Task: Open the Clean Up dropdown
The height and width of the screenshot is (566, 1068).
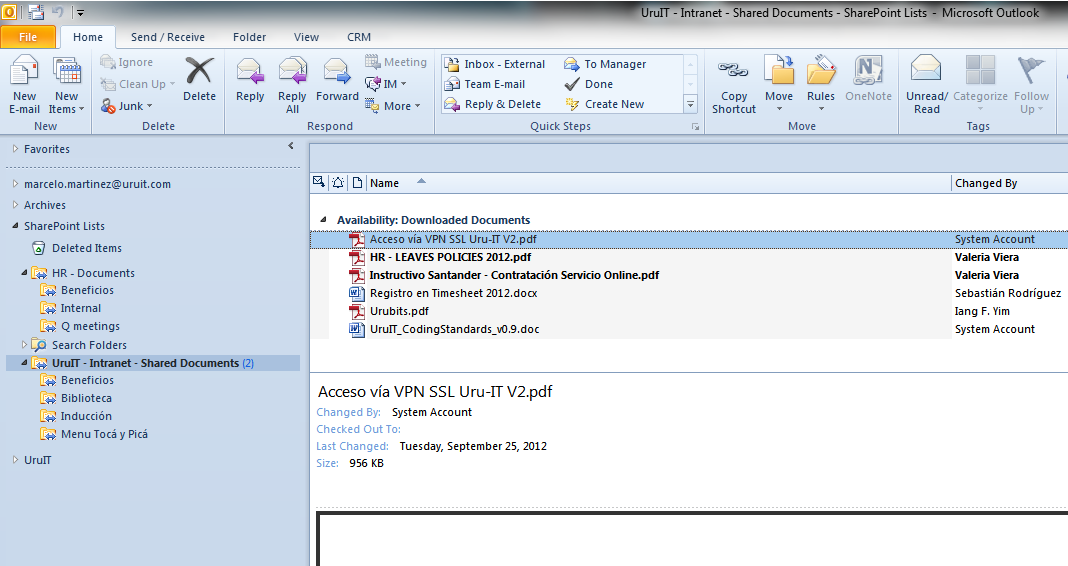Action: pos(138,84)
